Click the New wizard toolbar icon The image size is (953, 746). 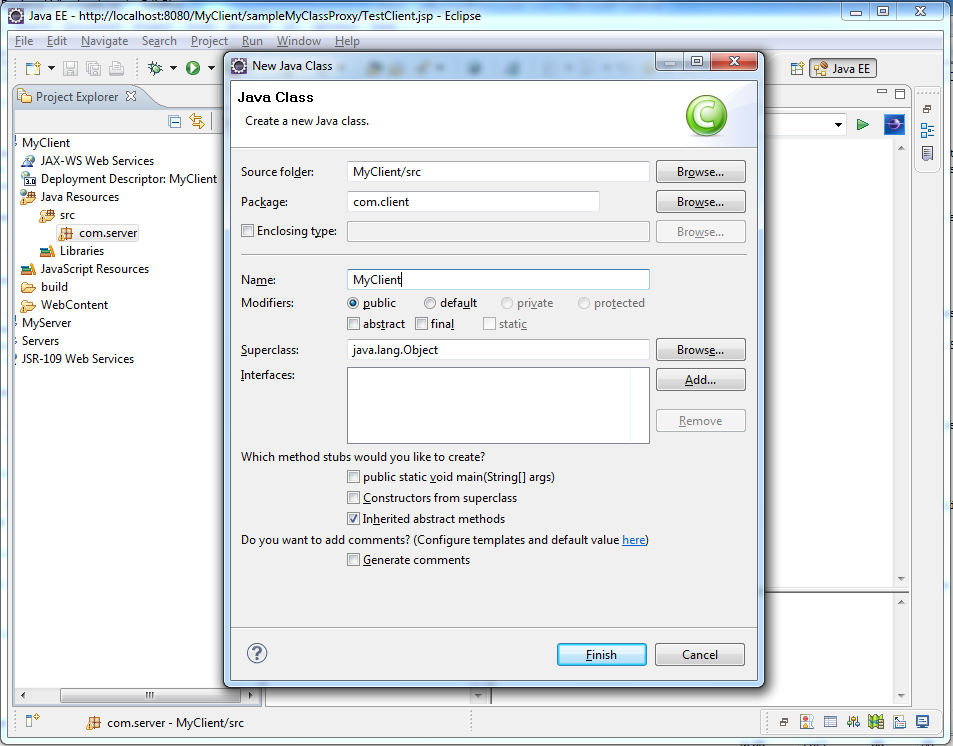[33, 68]
